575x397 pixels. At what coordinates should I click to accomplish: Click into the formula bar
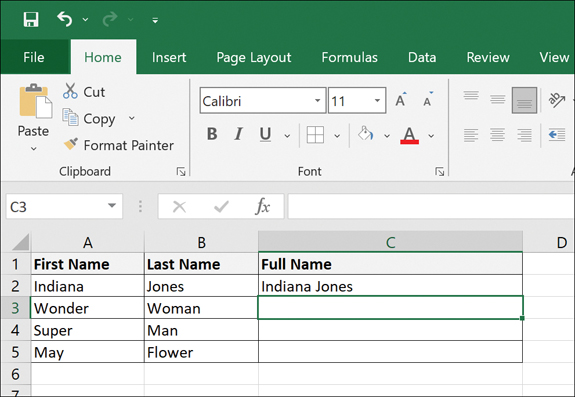pos(431,206)
